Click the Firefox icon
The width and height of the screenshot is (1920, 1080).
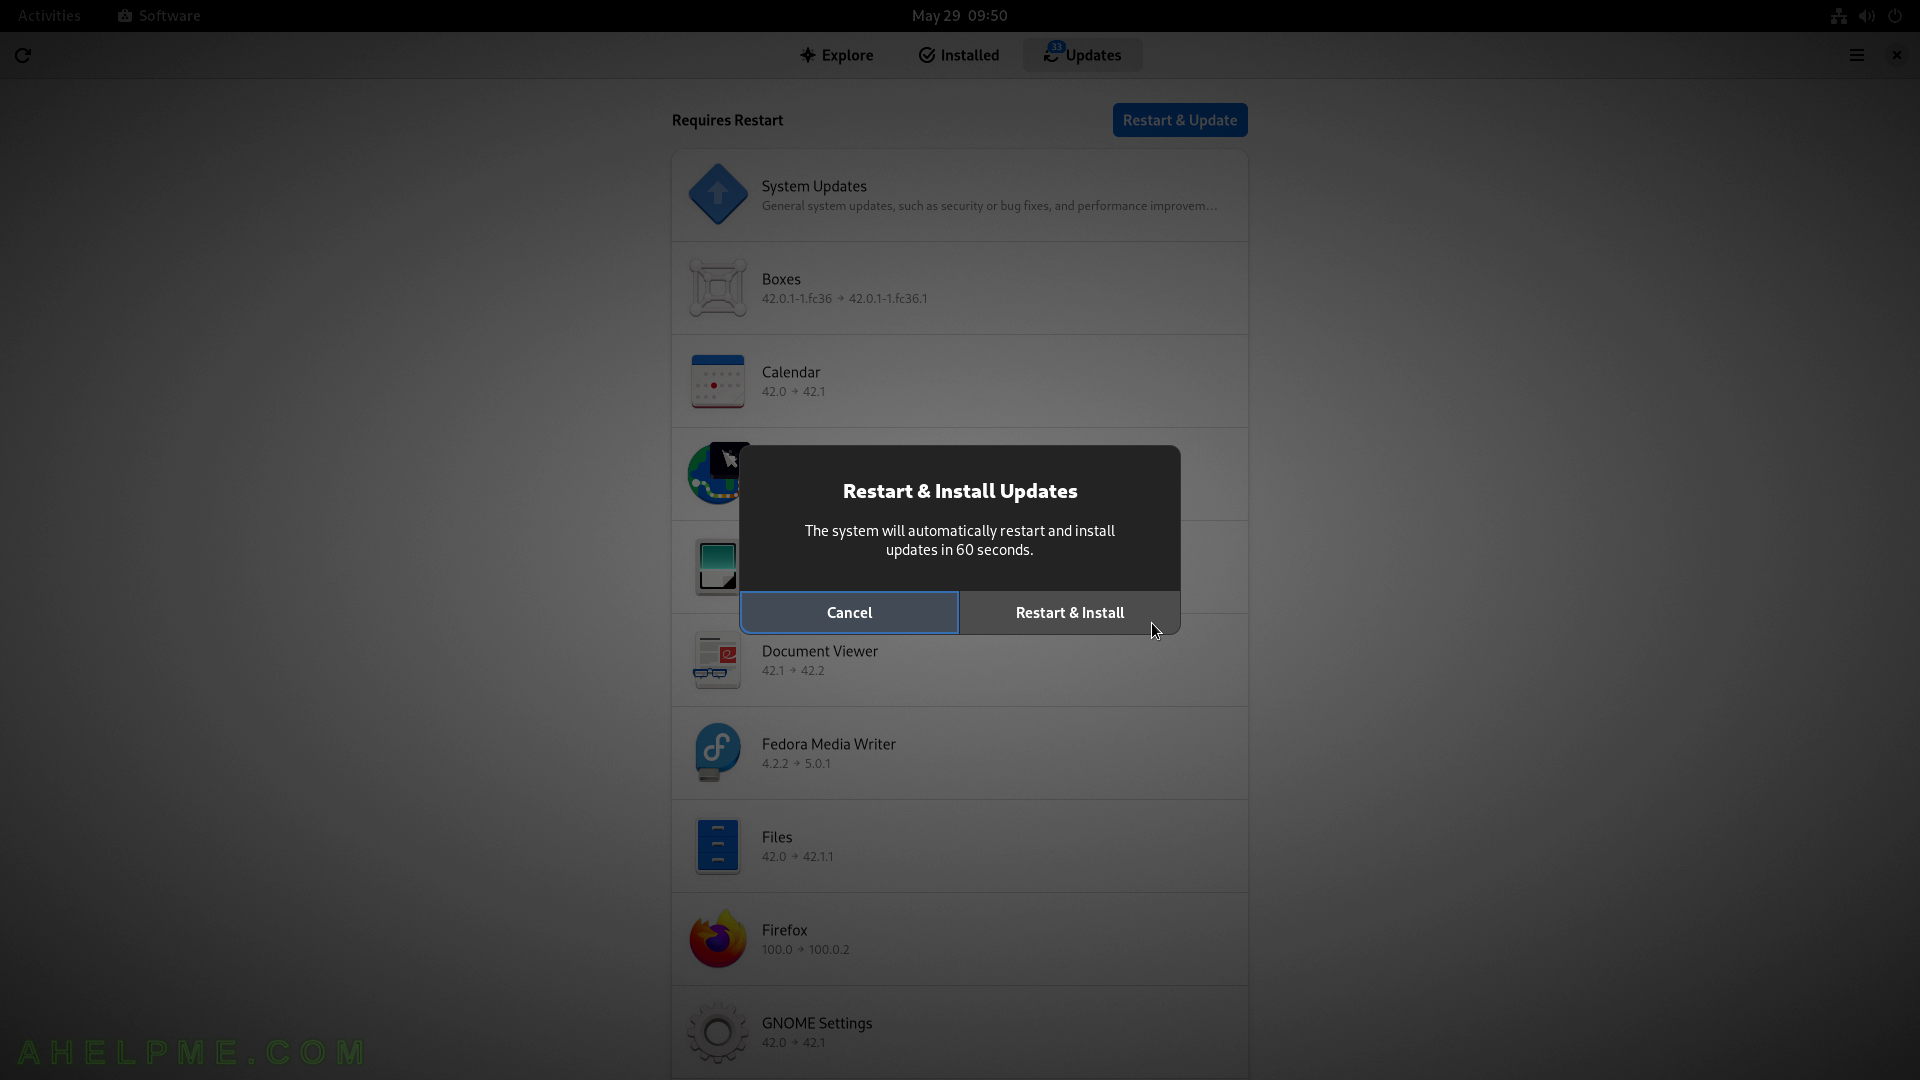[718, 939]
